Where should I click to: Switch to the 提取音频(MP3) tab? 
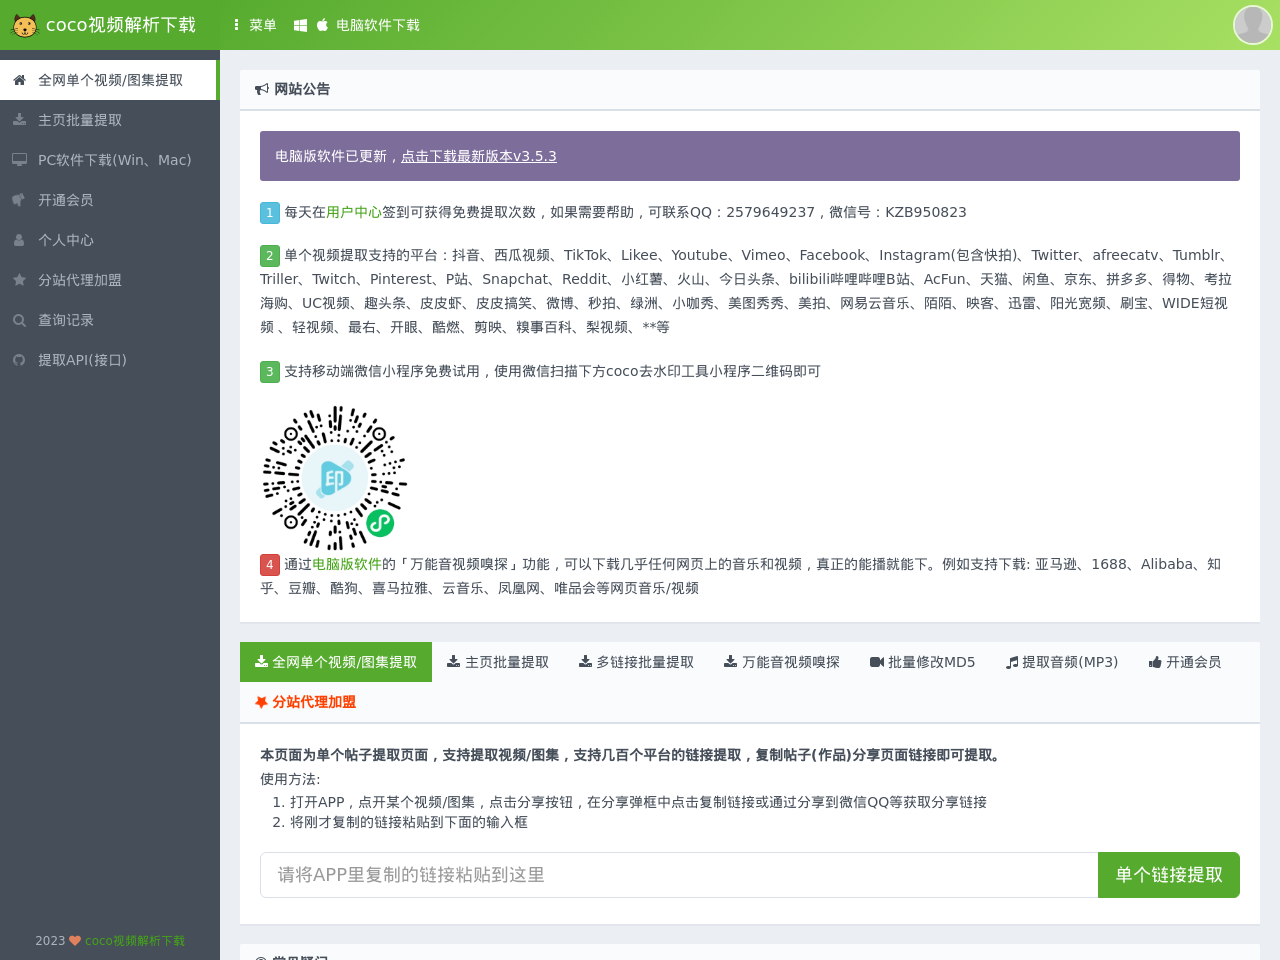1062,661
